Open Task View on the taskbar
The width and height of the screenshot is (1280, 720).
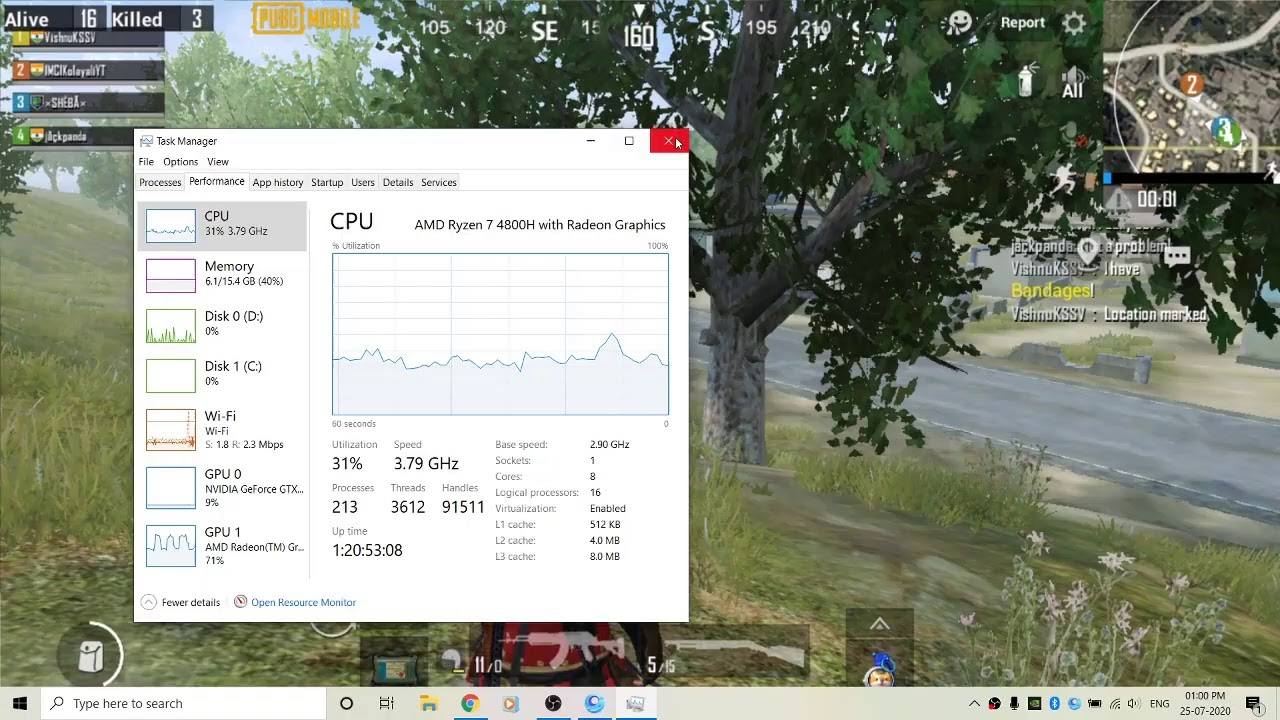[x=386, y=703]
